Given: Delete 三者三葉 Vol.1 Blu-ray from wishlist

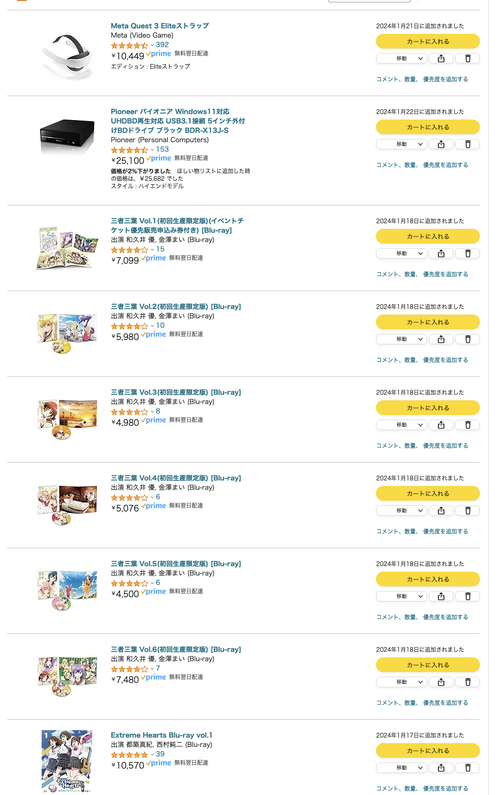Looking at the screenshot, I should coord(468,254).
